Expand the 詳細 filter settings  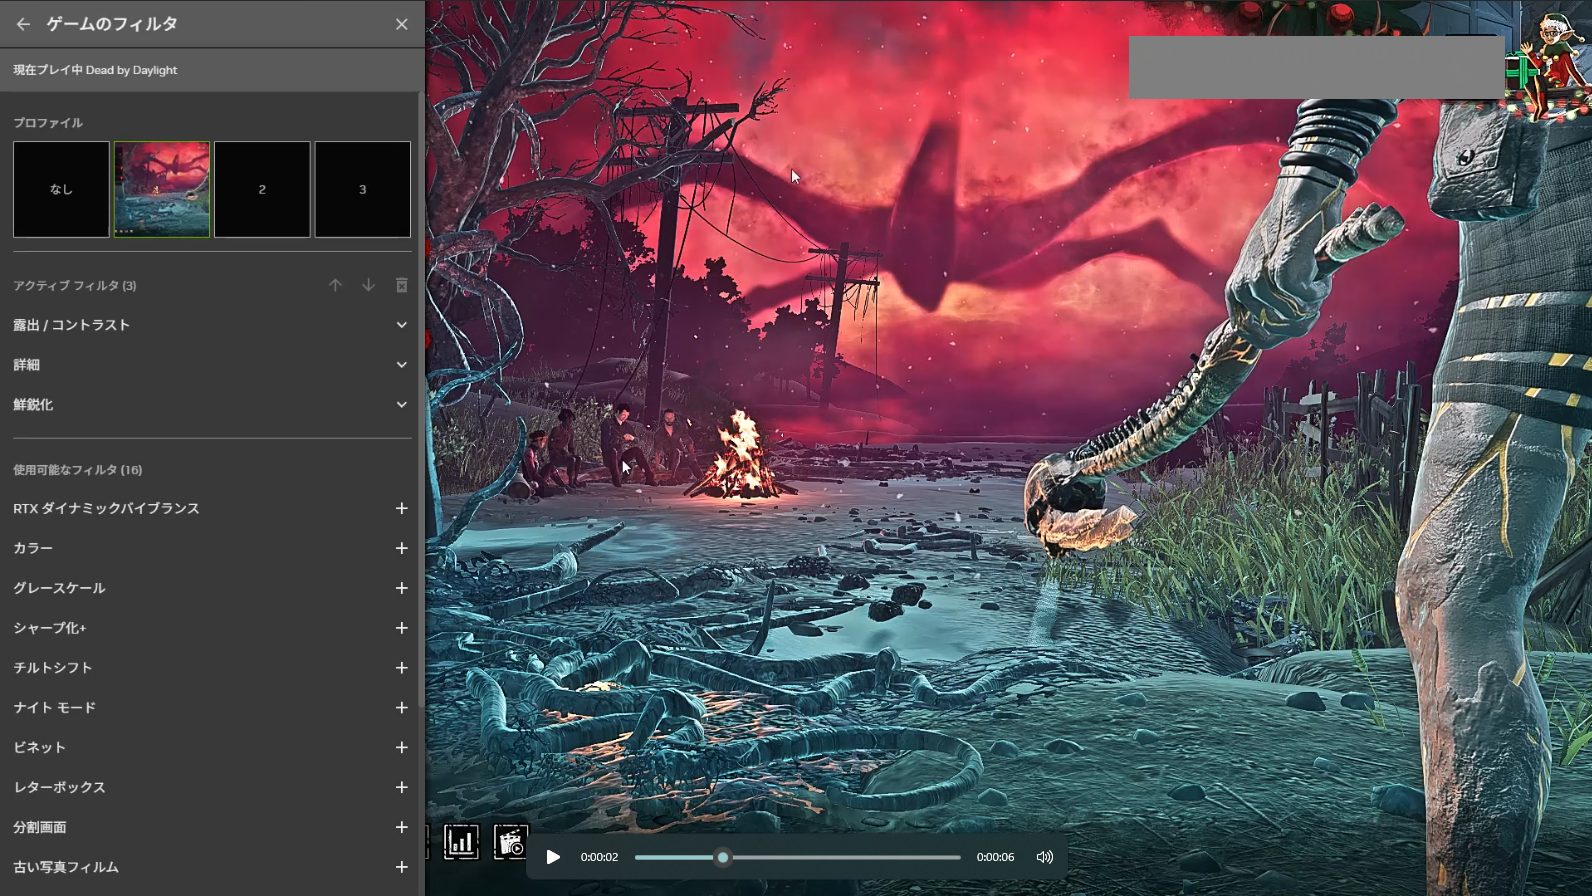(401, 365)
